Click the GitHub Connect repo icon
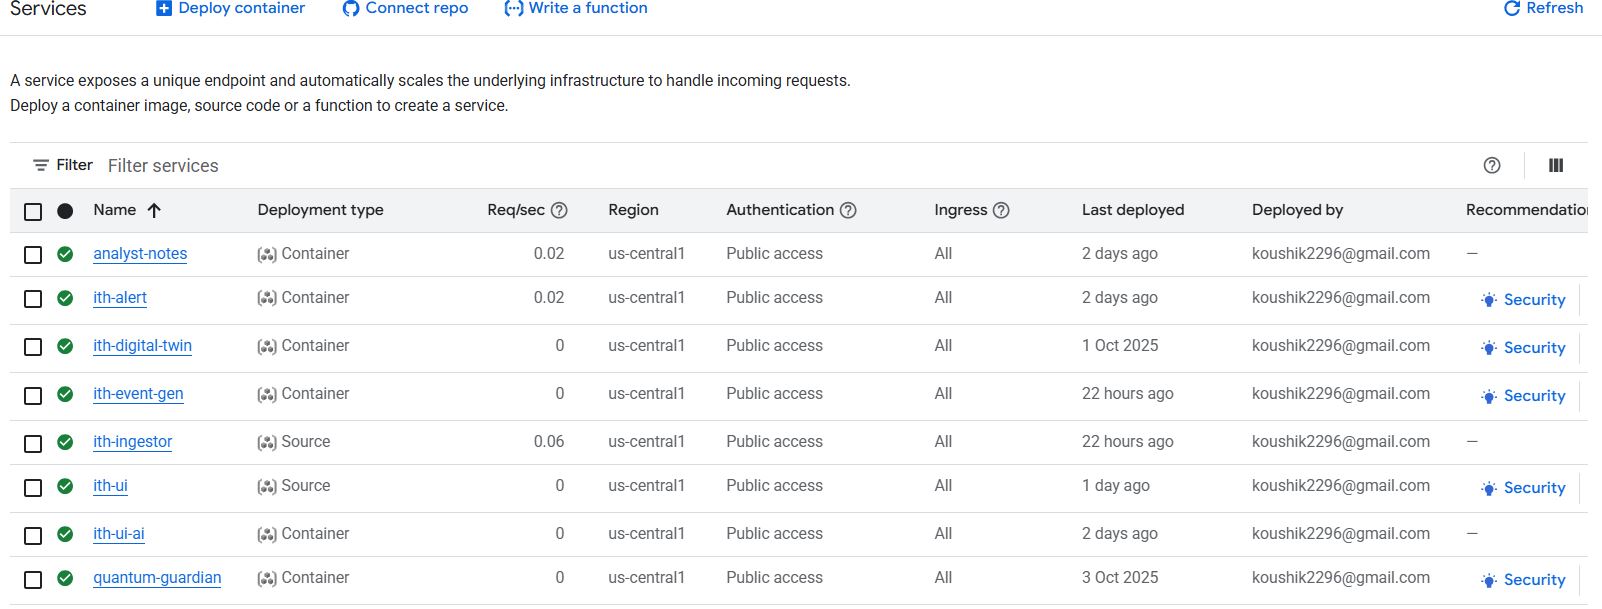Screen dimensions: 1602x609 [x=350, y=9]
